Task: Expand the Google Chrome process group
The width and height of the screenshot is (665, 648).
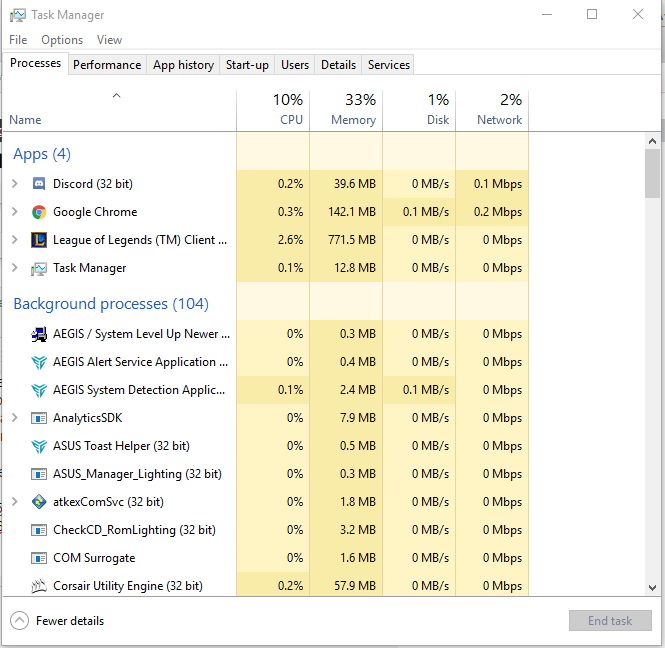Action: pos(15,212)
